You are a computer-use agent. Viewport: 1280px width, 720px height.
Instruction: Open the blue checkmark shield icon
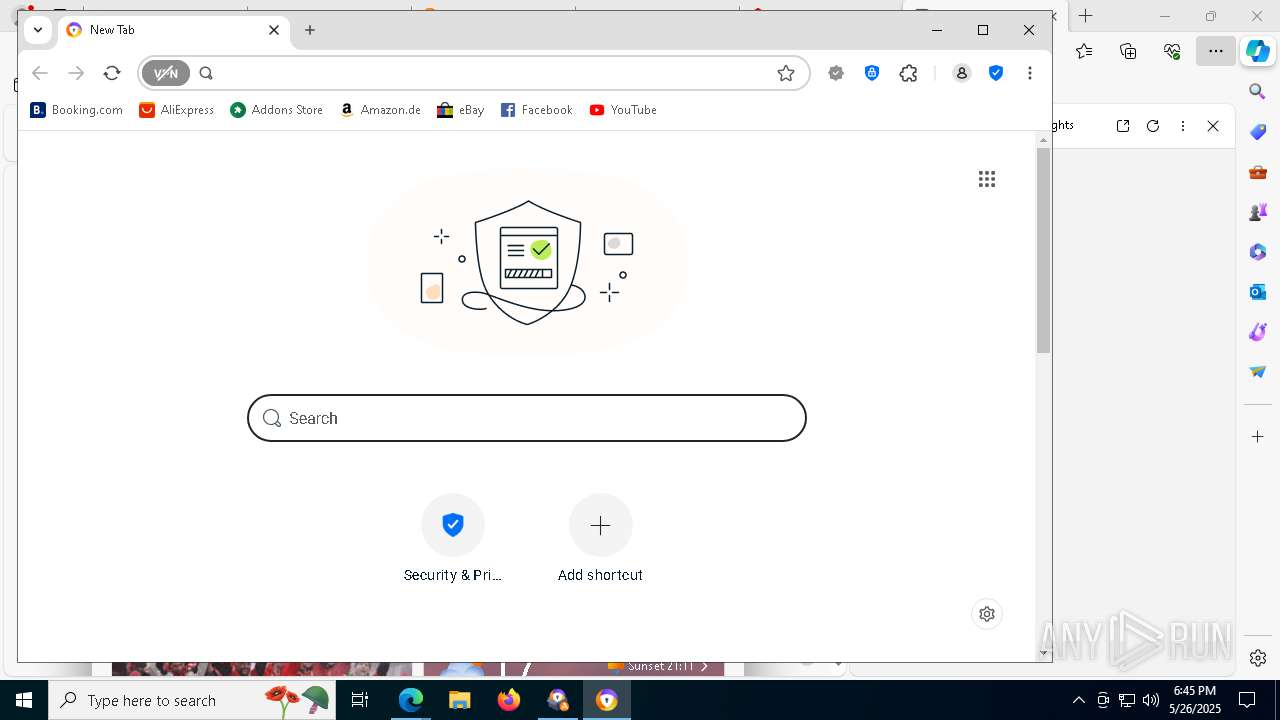coord(996,73)
